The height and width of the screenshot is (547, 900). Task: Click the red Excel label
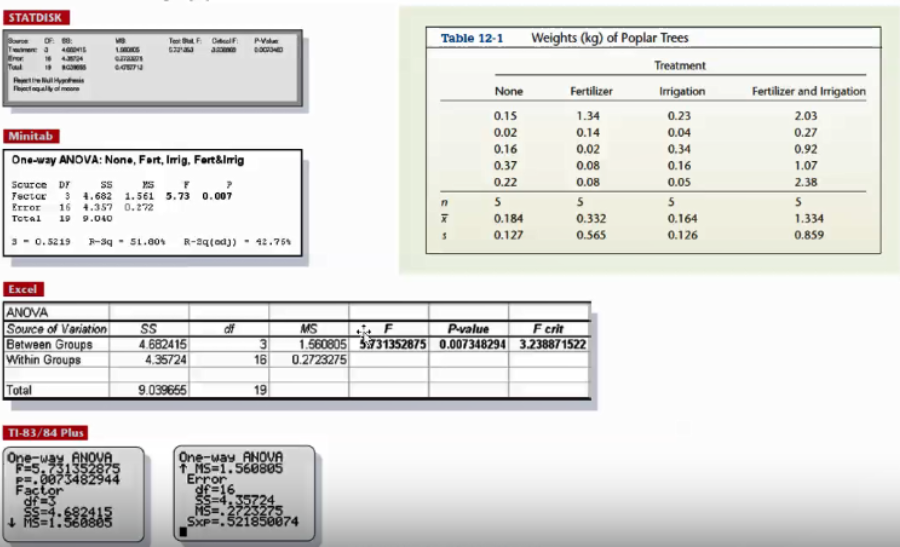tap(24, 289)
